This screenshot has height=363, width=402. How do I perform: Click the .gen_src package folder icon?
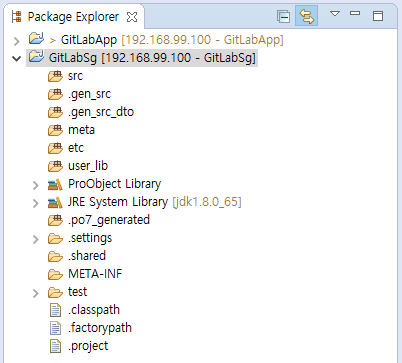tap(55, 94)
